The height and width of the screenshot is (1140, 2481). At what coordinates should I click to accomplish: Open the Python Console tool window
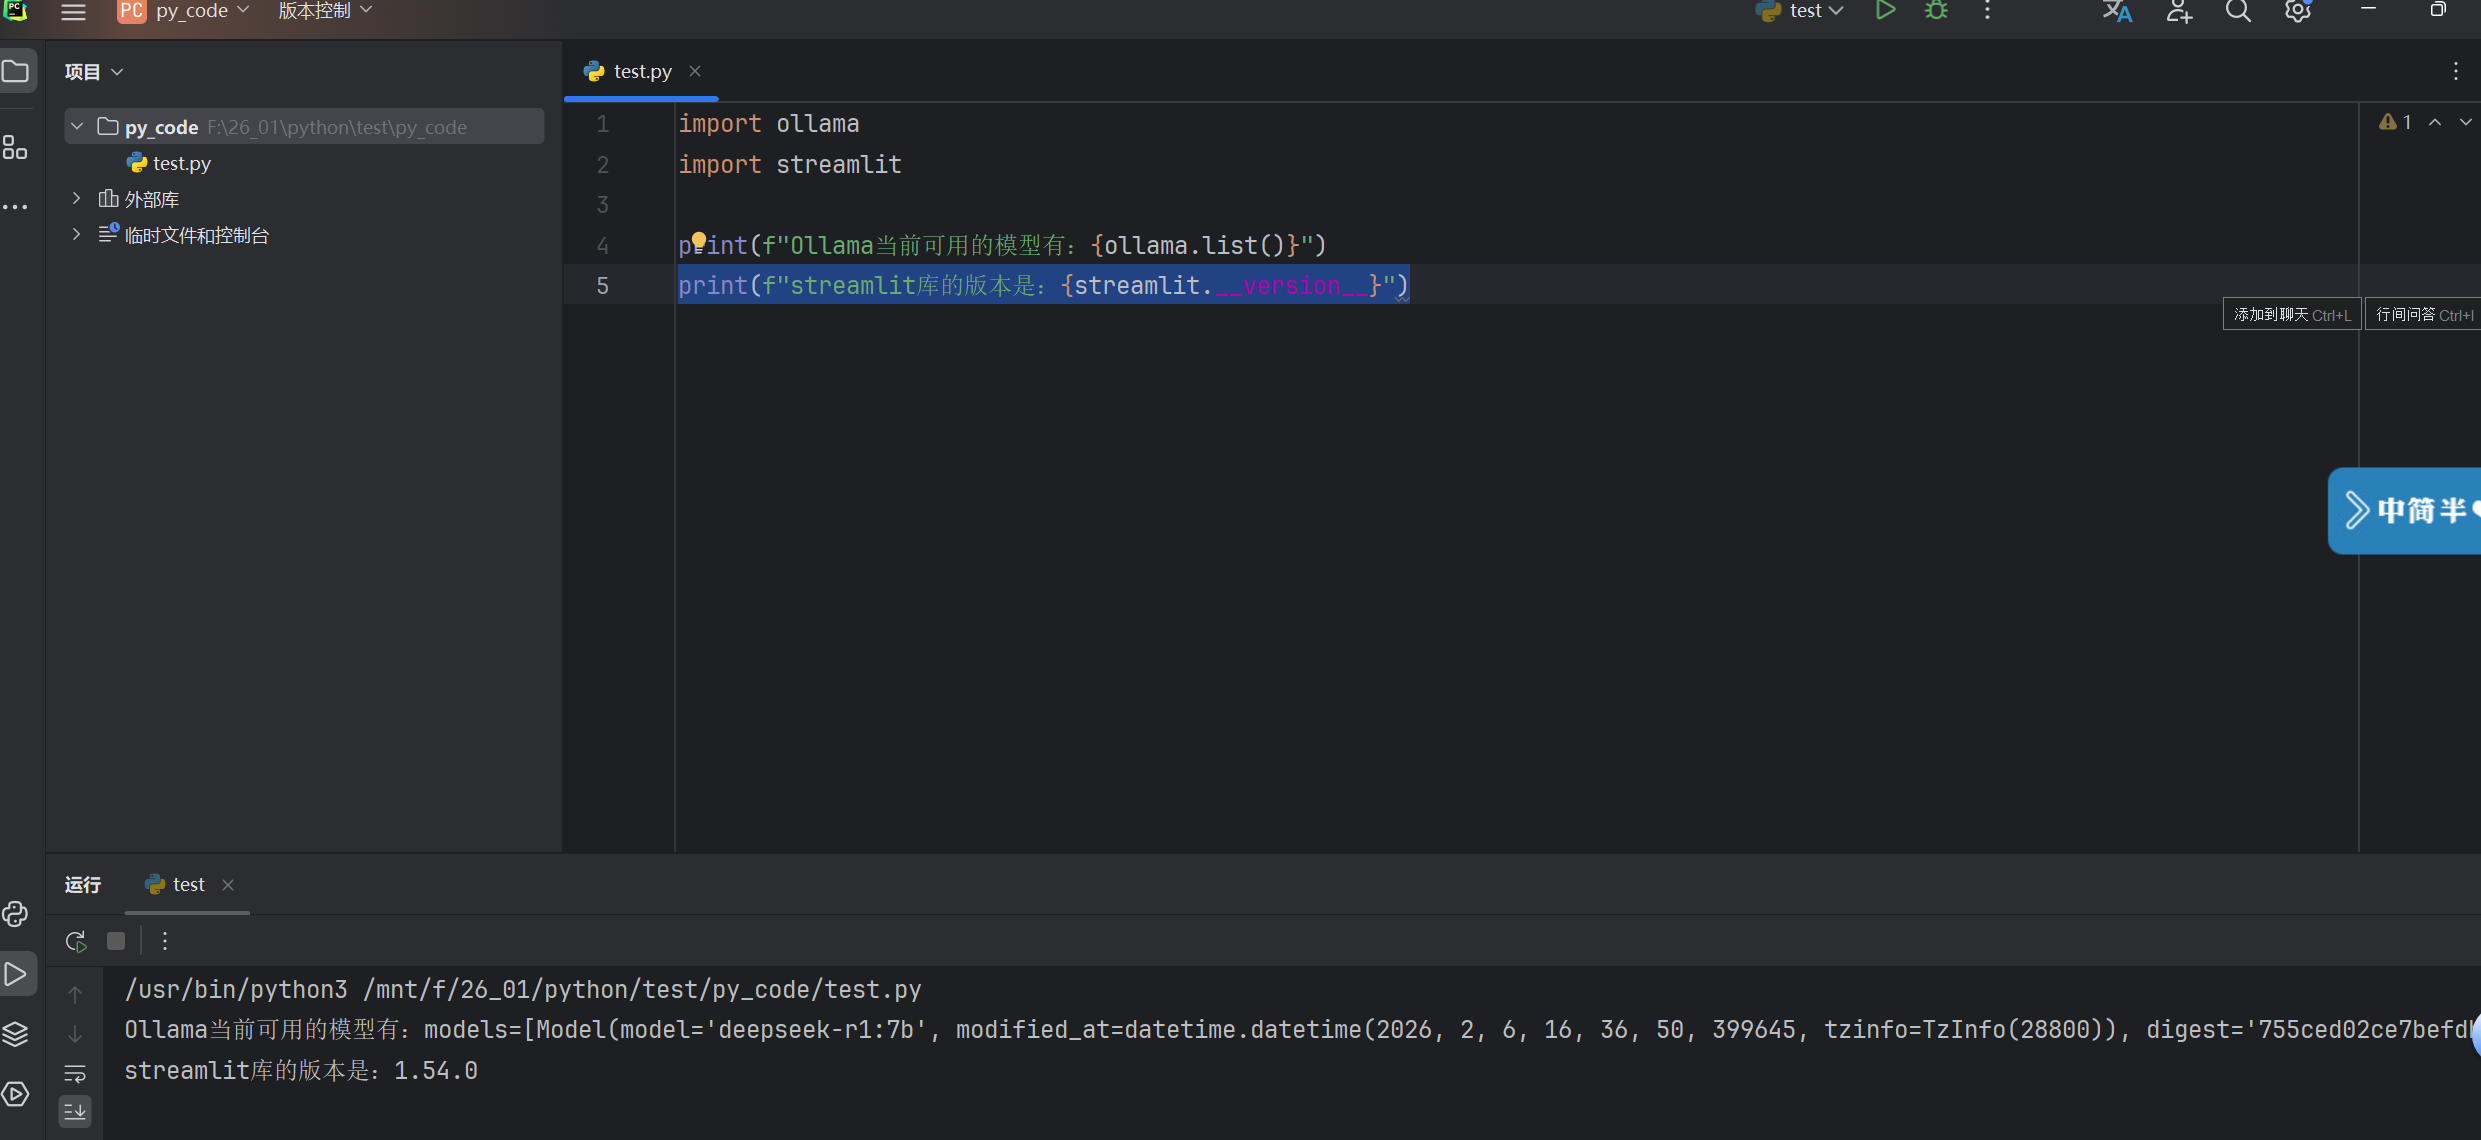pos(15,914)
